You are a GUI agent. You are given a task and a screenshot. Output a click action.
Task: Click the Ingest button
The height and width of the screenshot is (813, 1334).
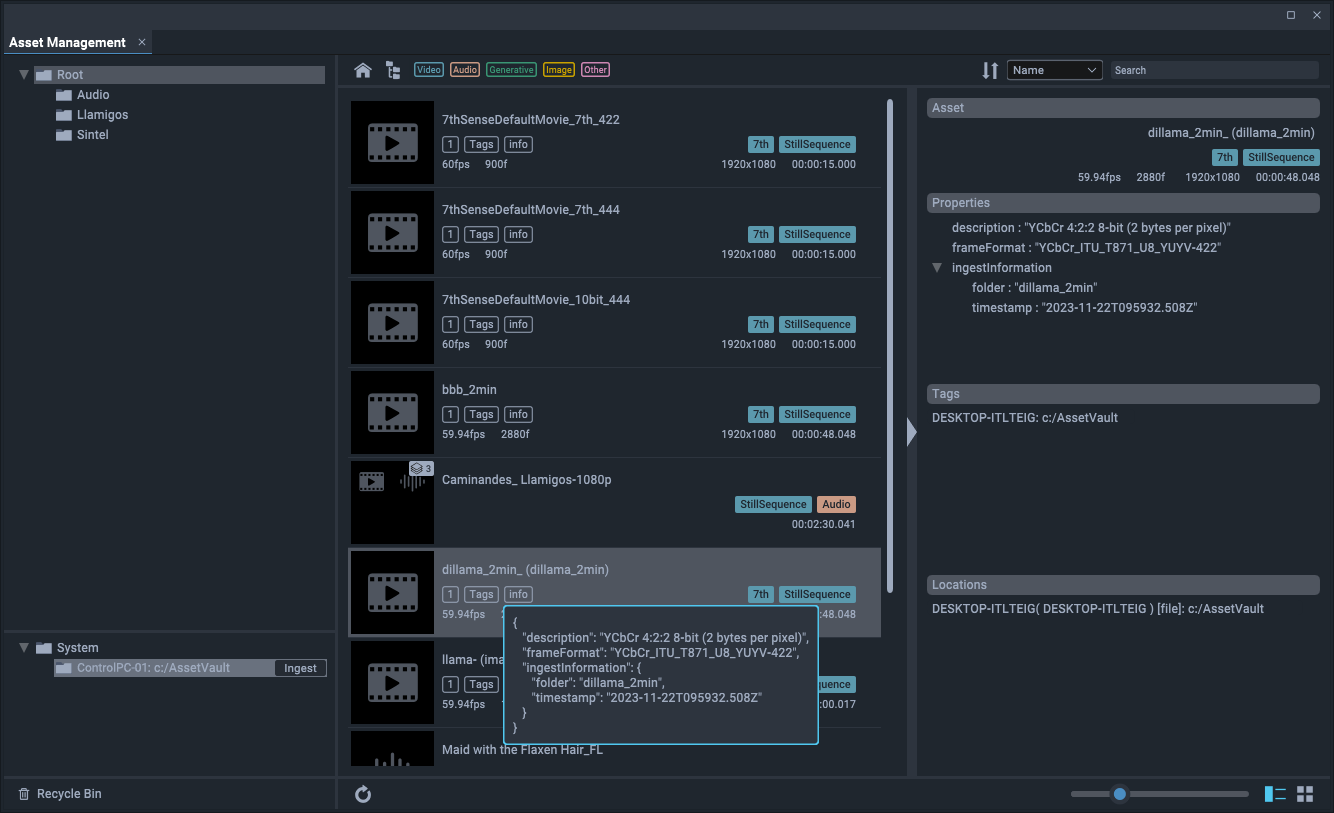click(300, 668)
